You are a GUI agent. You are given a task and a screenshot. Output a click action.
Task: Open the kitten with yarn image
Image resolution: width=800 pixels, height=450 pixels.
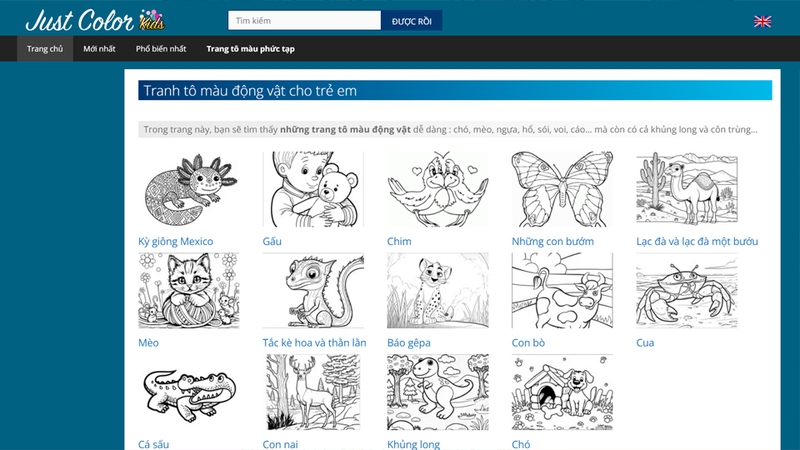point(188,290)
